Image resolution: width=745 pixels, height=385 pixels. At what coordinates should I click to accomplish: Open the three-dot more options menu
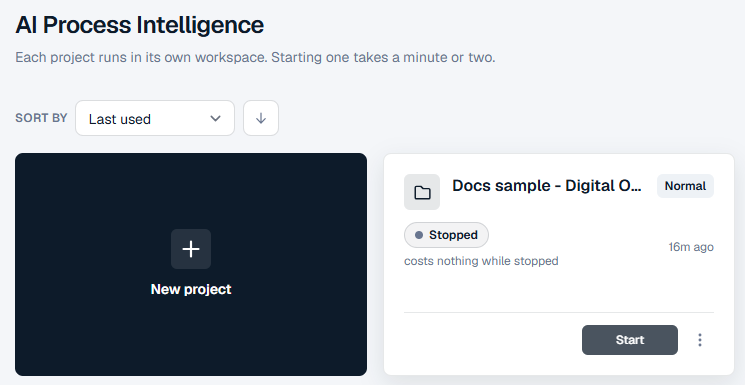pyautogui.click(x=699, y=340)
